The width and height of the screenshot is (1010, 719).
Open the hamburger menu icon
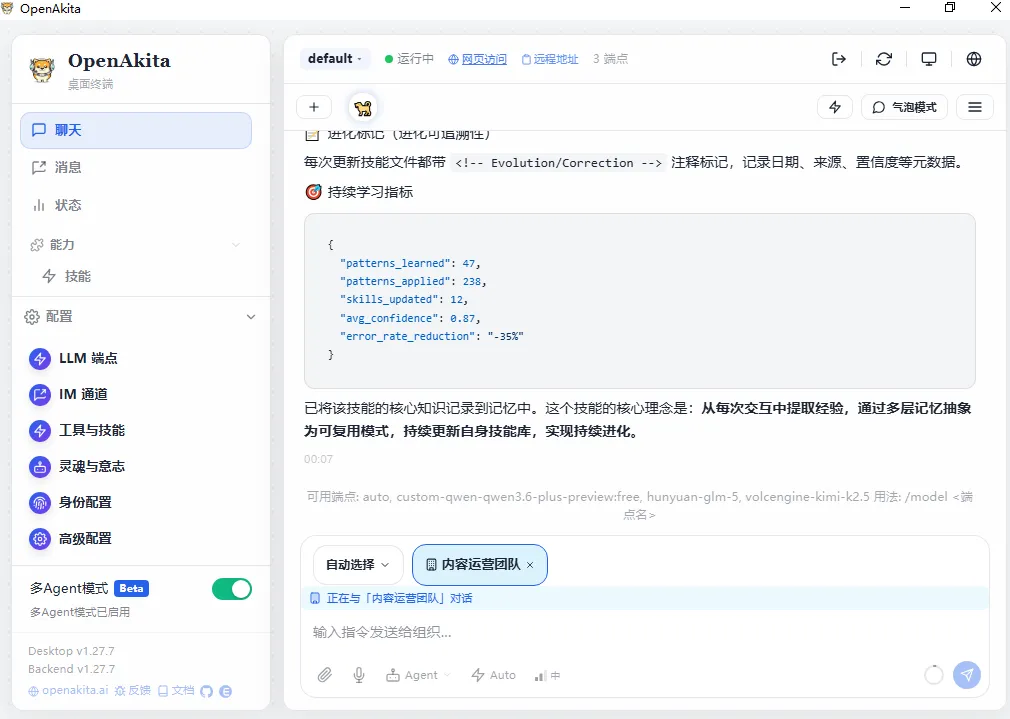pos(975,107)
